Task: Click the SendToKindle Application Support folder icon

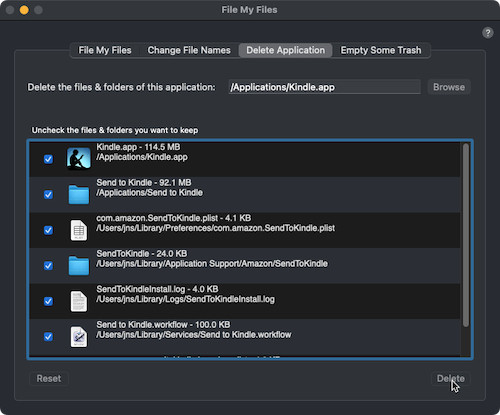Action: [79, 265]
